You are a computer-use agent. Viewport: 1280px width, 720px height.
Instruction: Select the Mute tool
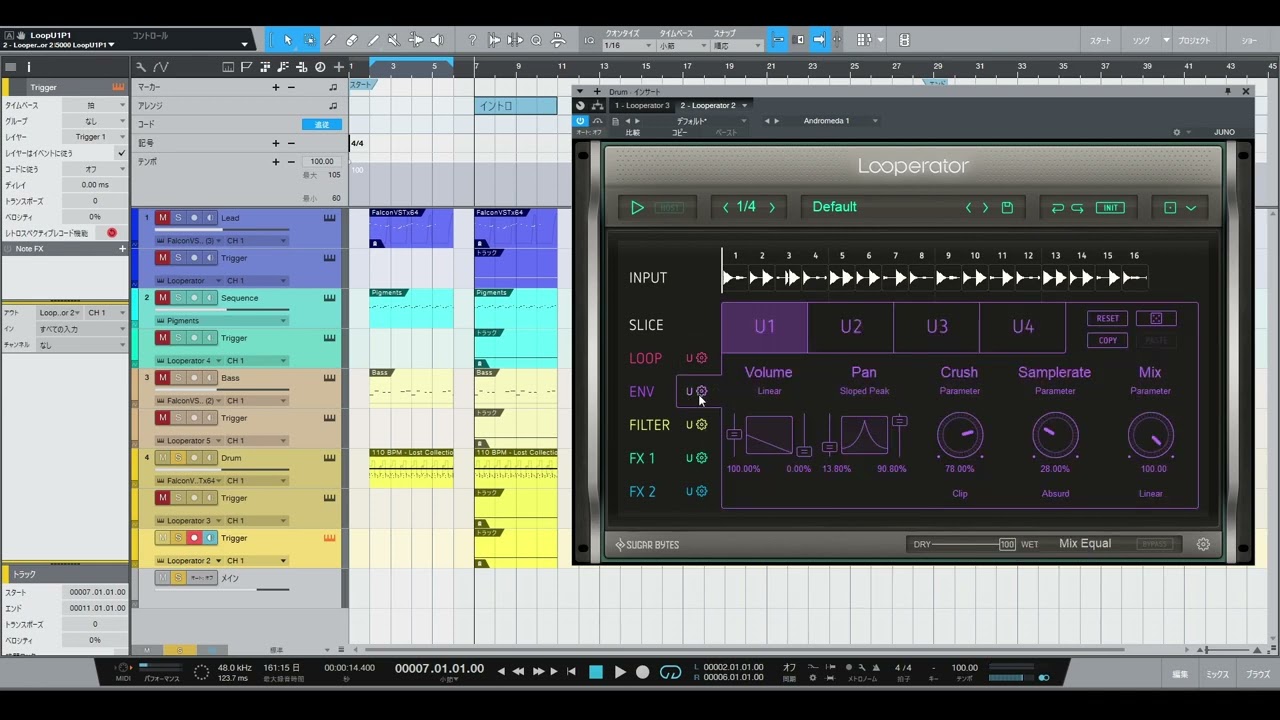tap(394, 40)
